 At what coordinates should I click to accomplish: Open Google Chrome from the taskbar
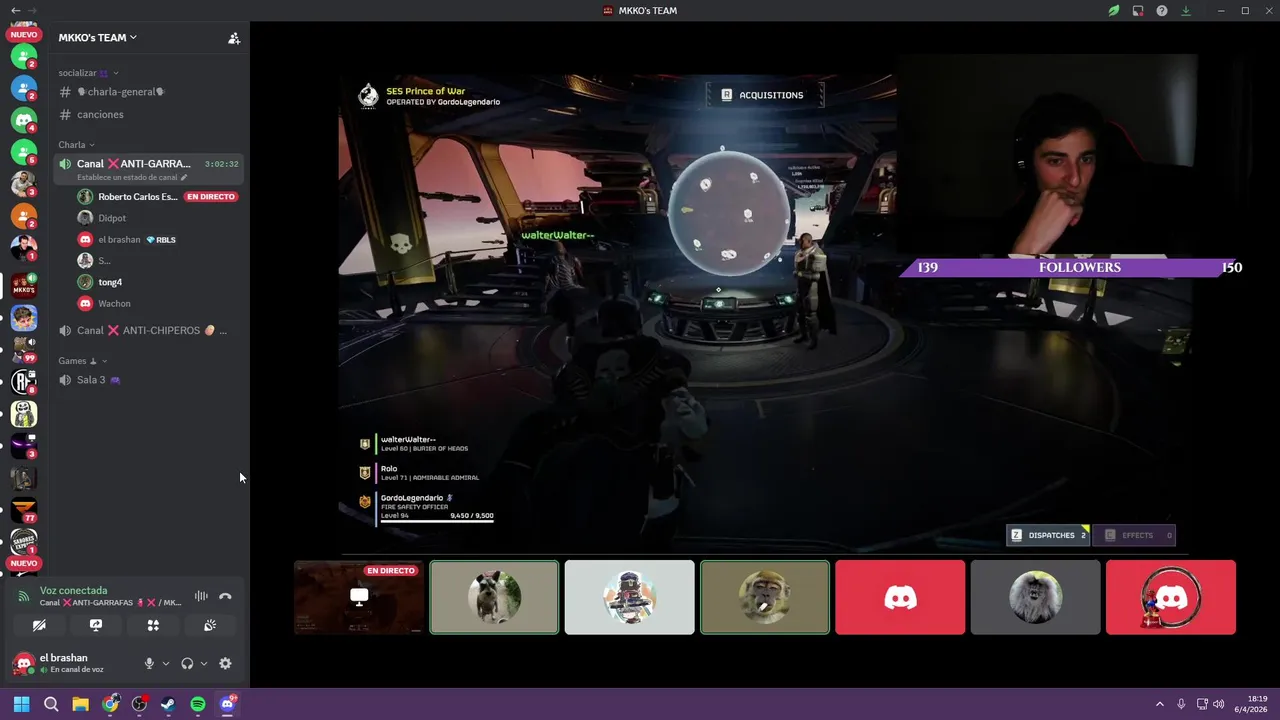[x=110, y=704]
